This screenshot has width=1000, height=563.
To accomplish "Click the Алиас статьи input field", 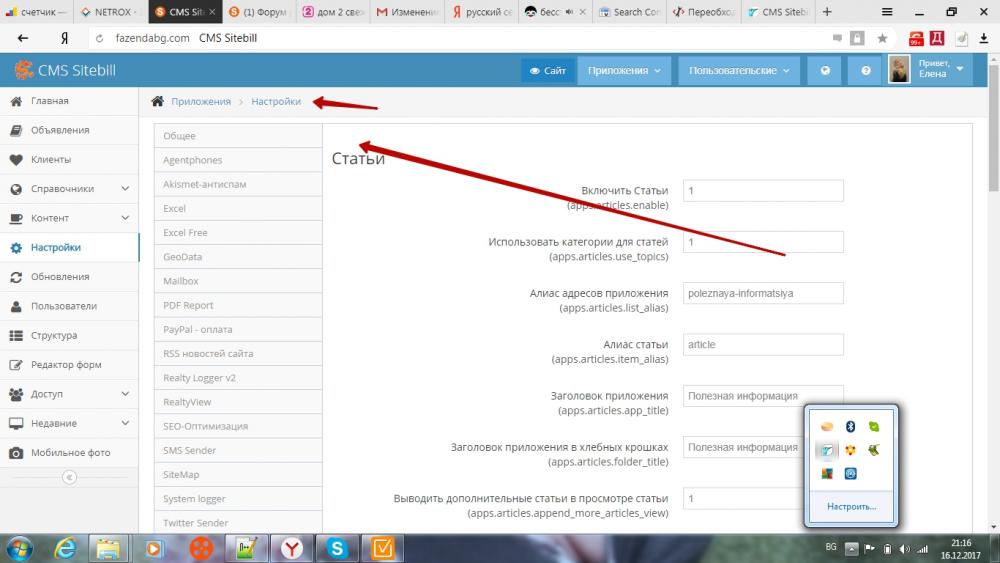I will click(x=763, y=344).
